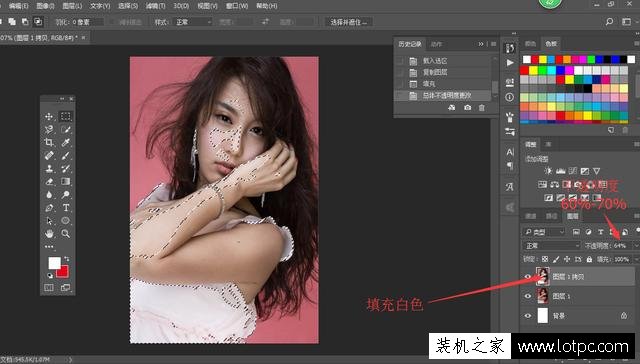The image size is (640, 364).
Task: Select the Dodge tool
Action: (65, 195)
